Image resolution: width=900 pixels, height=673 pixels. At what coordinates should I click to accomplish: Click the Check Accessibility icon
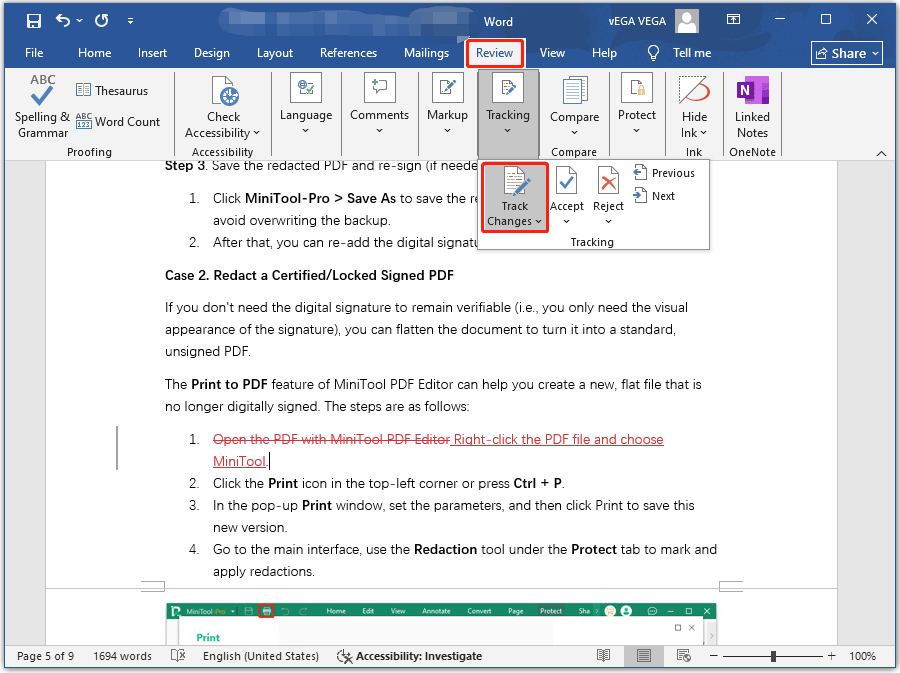pyautogui.click(x=223, y=92)
